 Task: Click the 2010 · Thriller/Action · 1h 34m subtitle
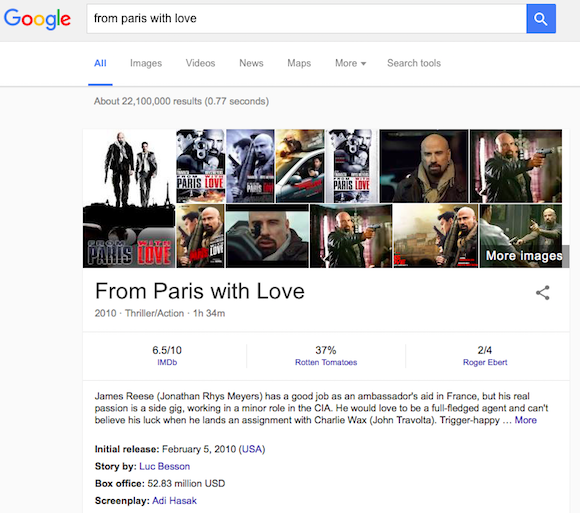pos(160,313)
